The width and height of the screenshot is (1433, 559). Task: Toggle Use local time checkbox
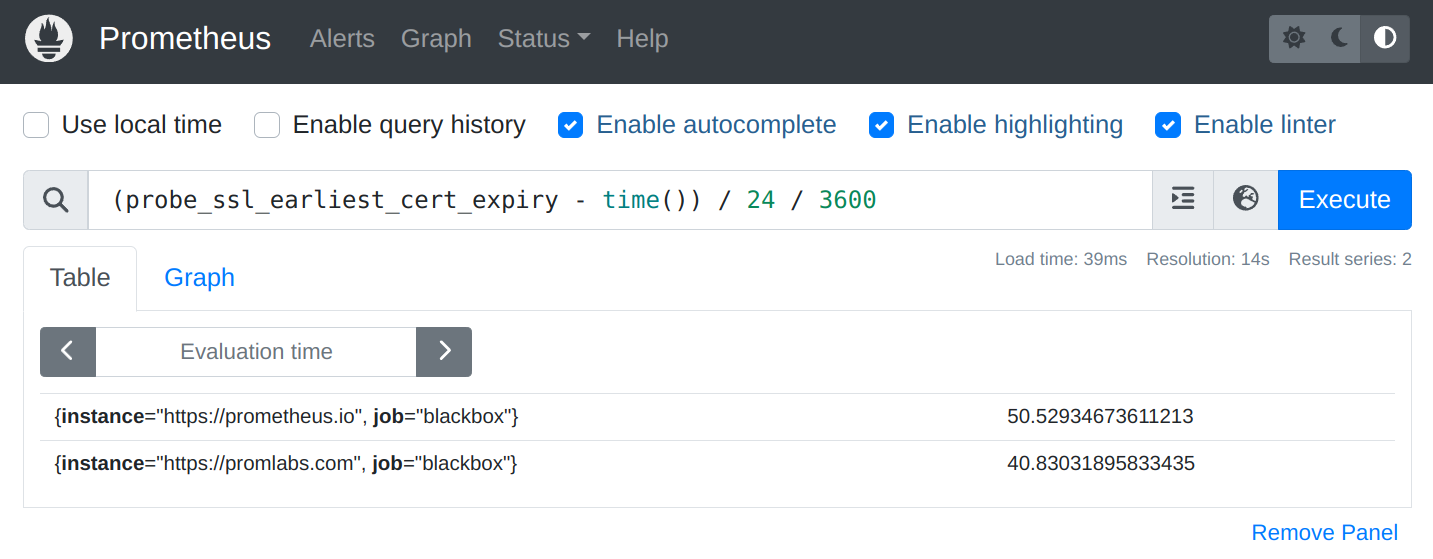pyautogui.click(x=37, y=125)
